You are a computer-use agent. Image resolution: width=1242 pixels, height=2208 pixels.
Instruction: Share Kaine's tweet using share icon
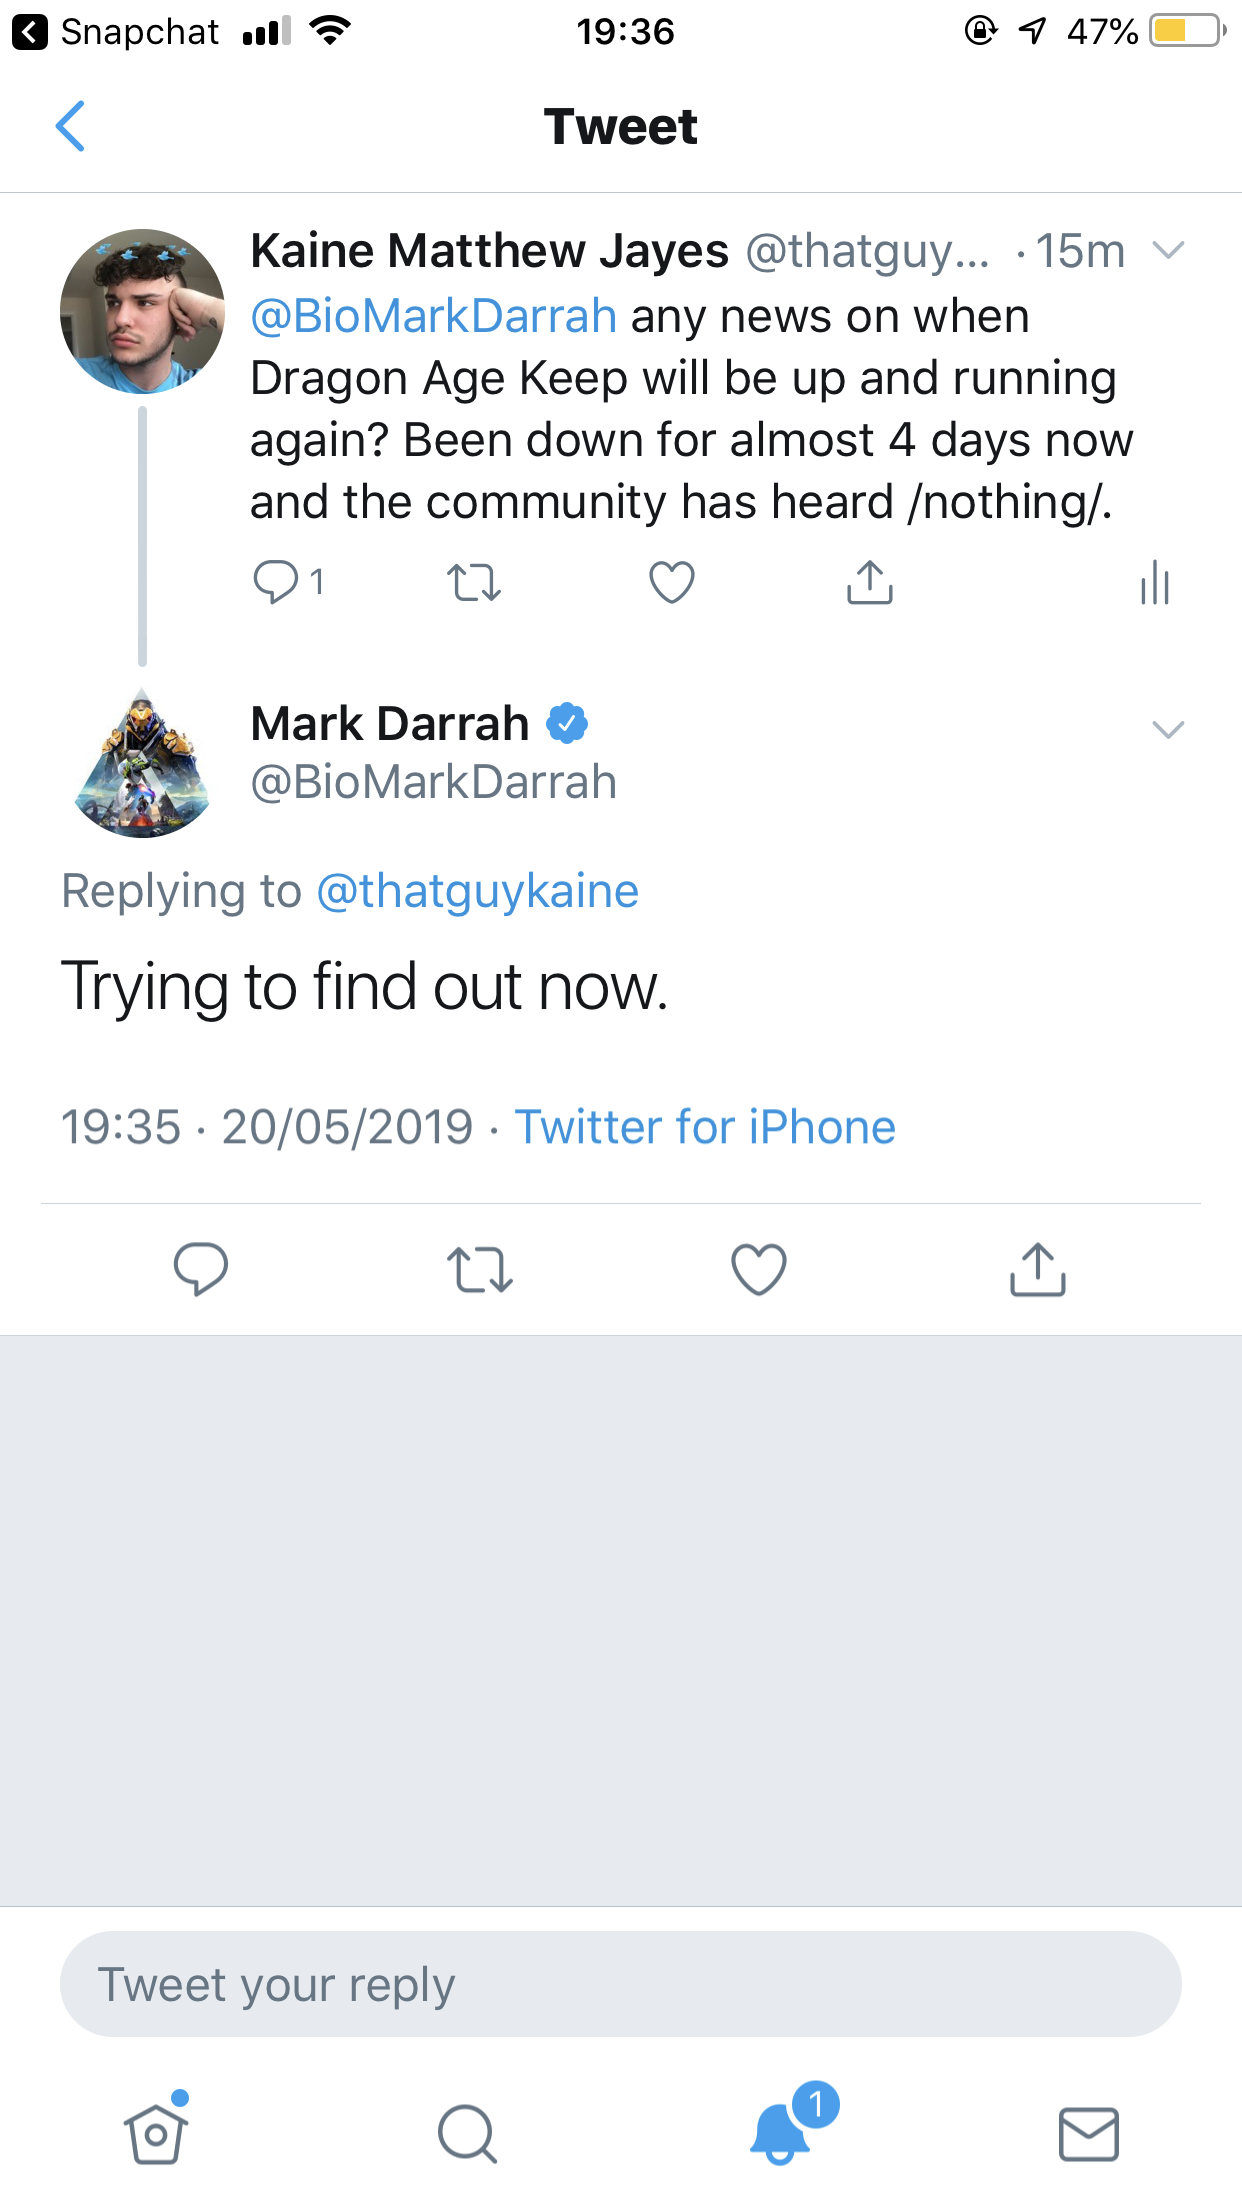tap(869, 582)
